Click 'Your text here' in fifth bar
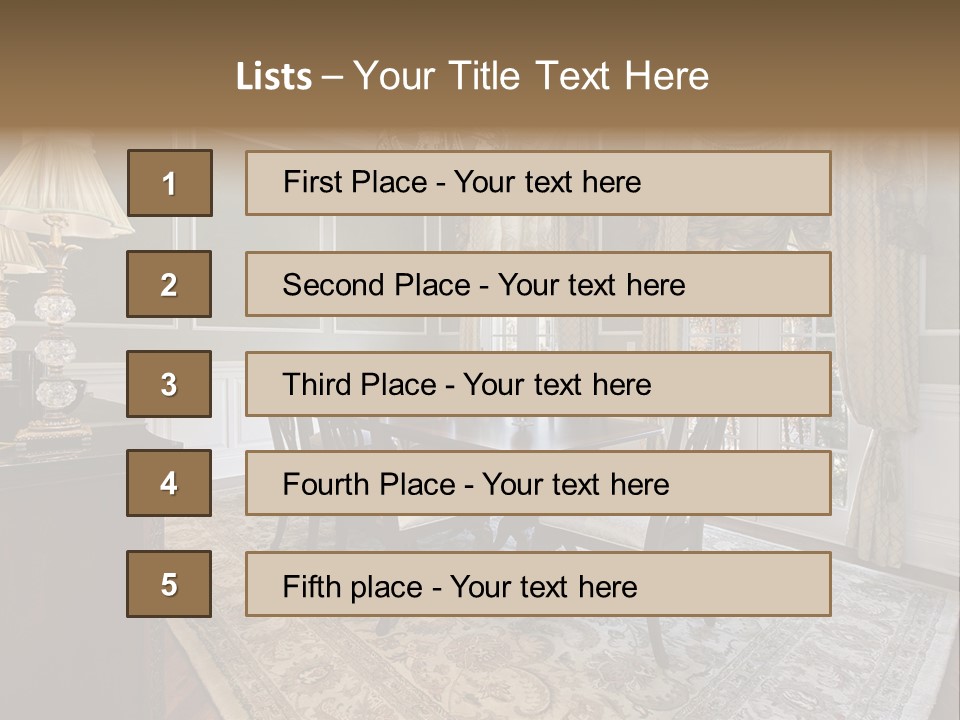This screenshot has height=720, width=960. click(x=544, y=587)
